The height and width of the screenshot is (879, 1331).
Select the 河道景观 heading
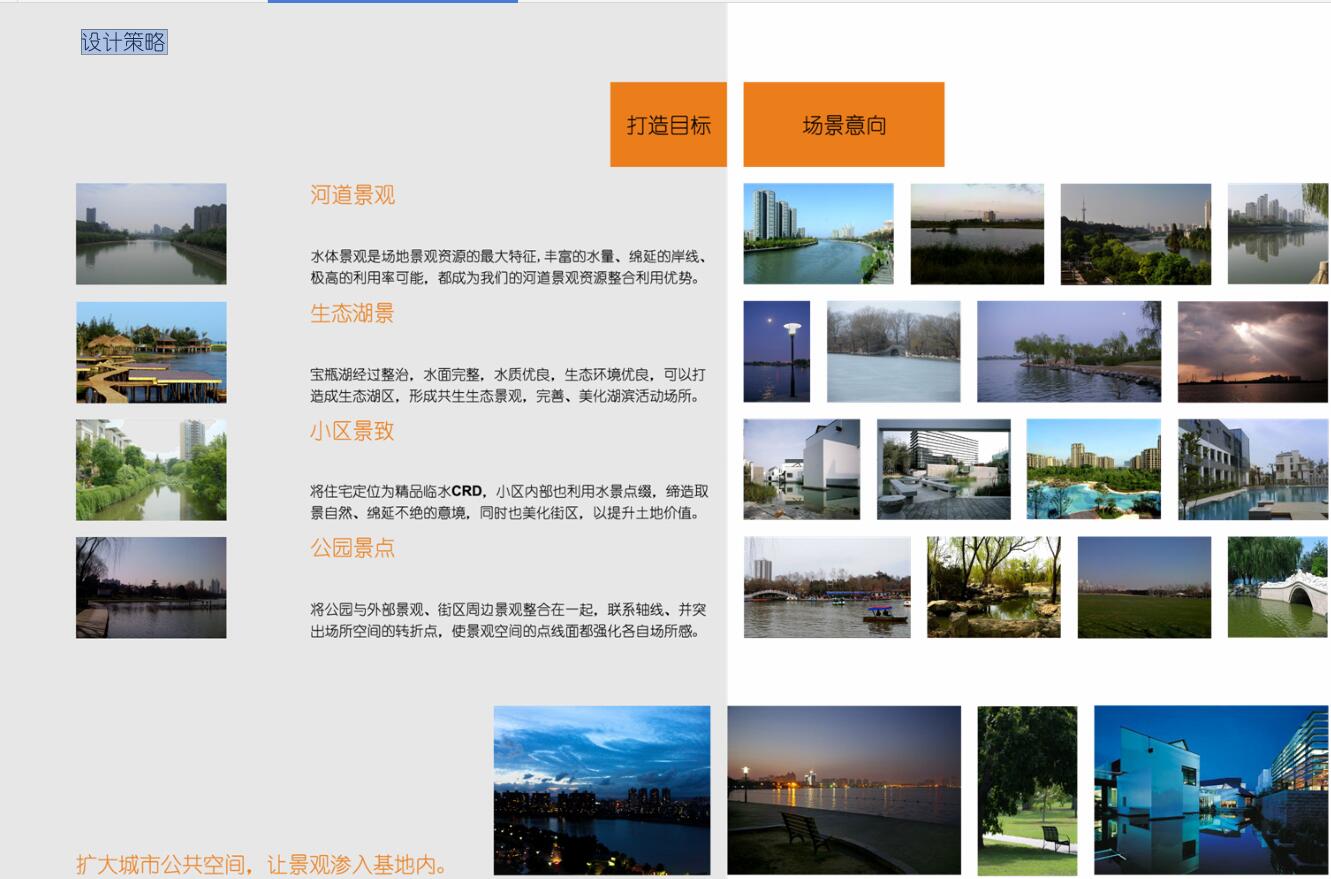(352, 195)
